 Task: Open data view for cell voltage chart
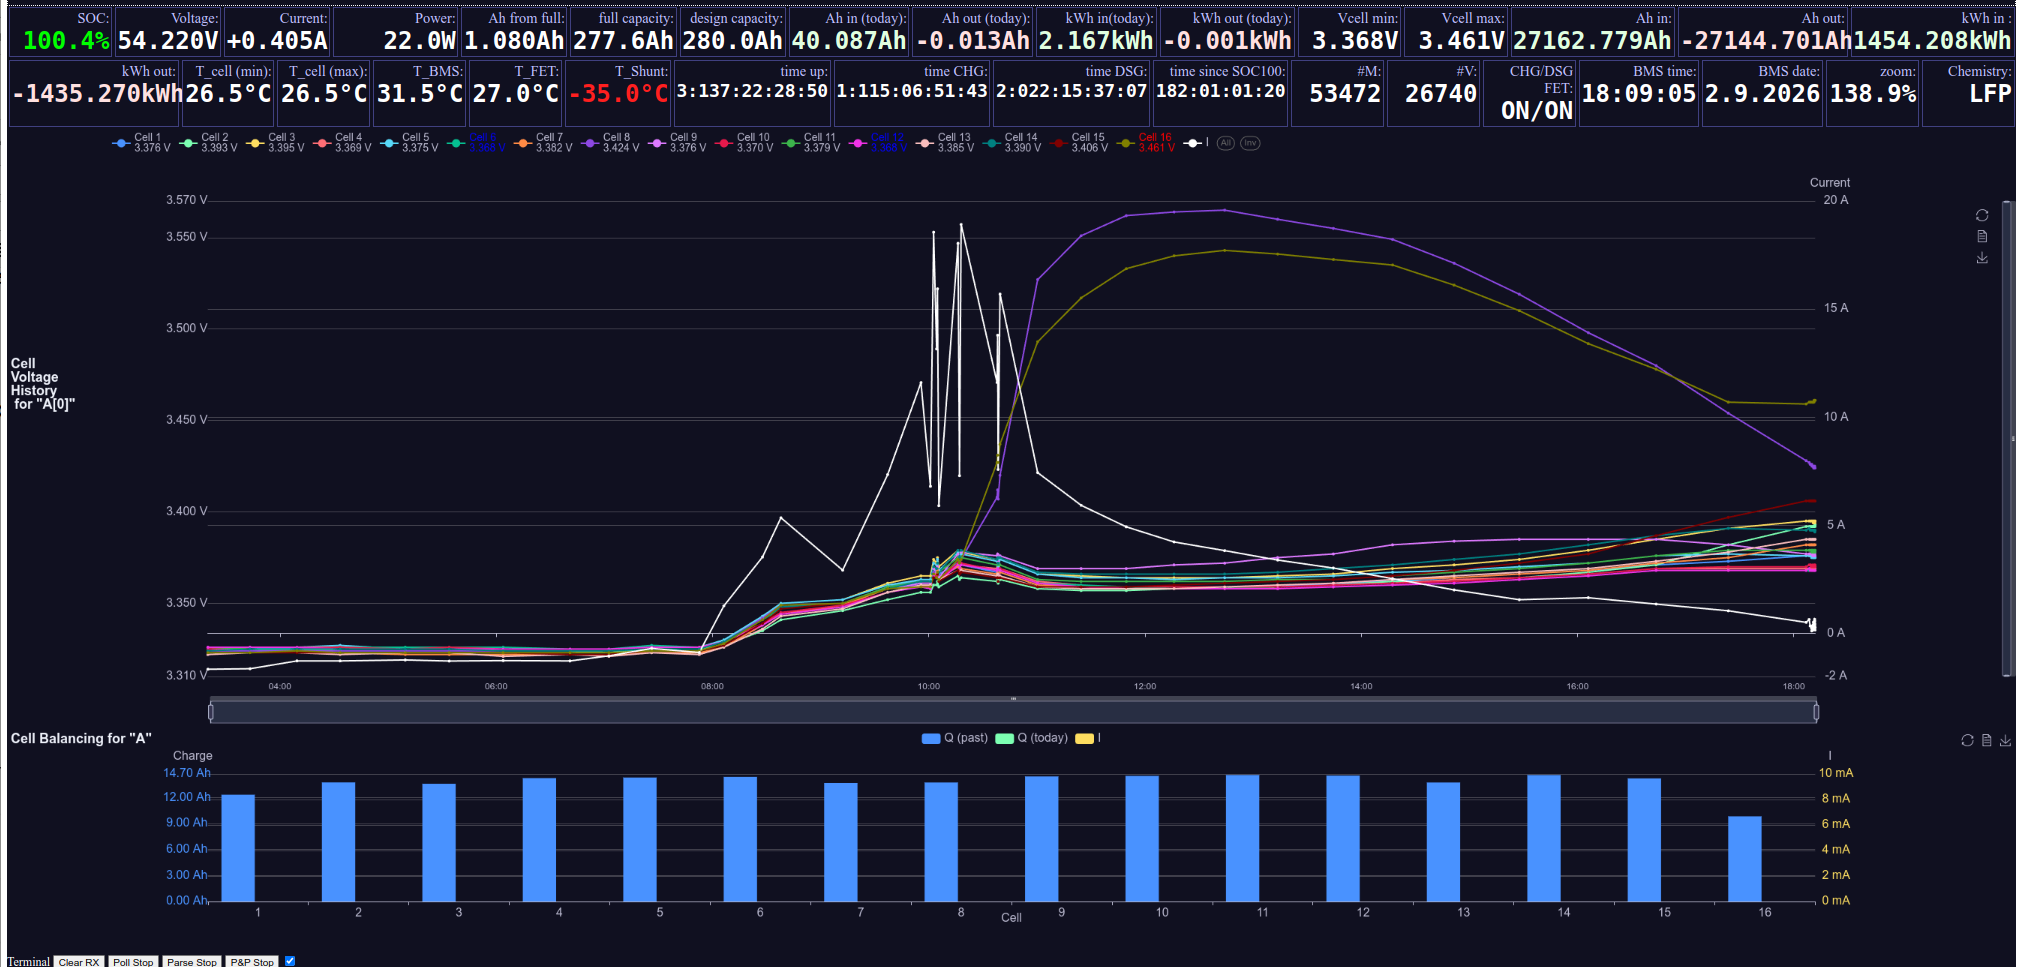pos(1982,237)
